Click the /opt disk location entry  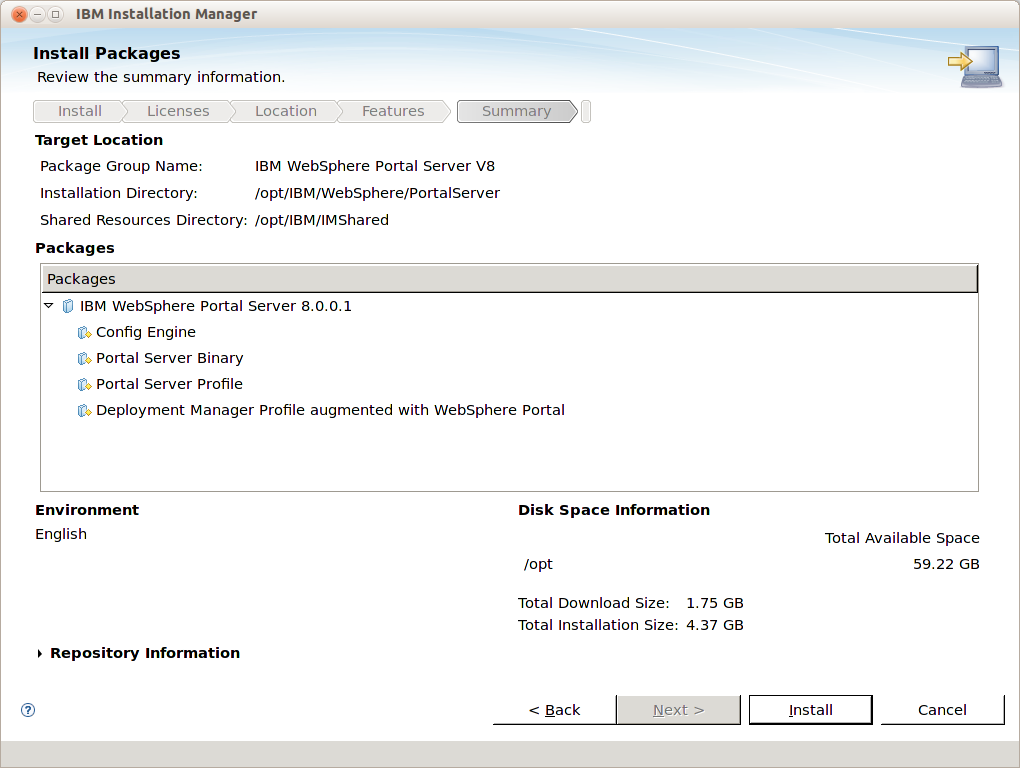[x=538, y=564]
